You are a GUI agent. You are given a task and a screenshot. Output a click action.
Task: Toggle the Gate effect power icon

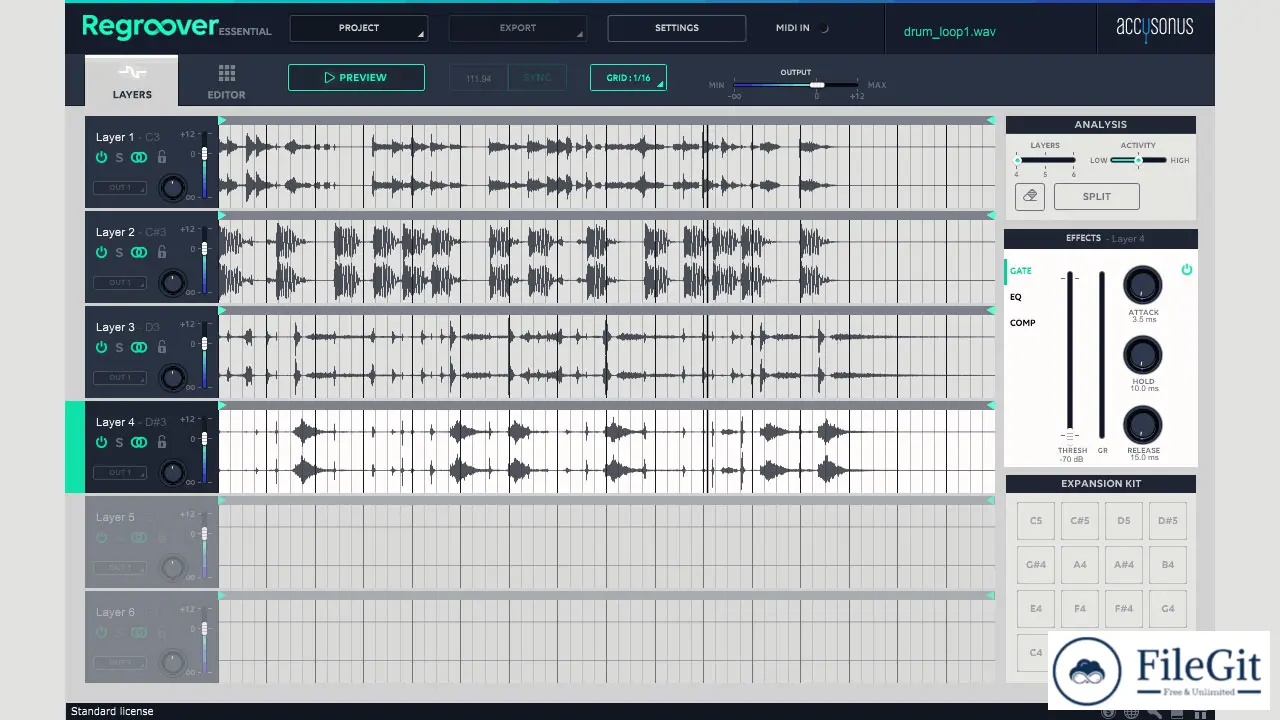pos(1186,270)
